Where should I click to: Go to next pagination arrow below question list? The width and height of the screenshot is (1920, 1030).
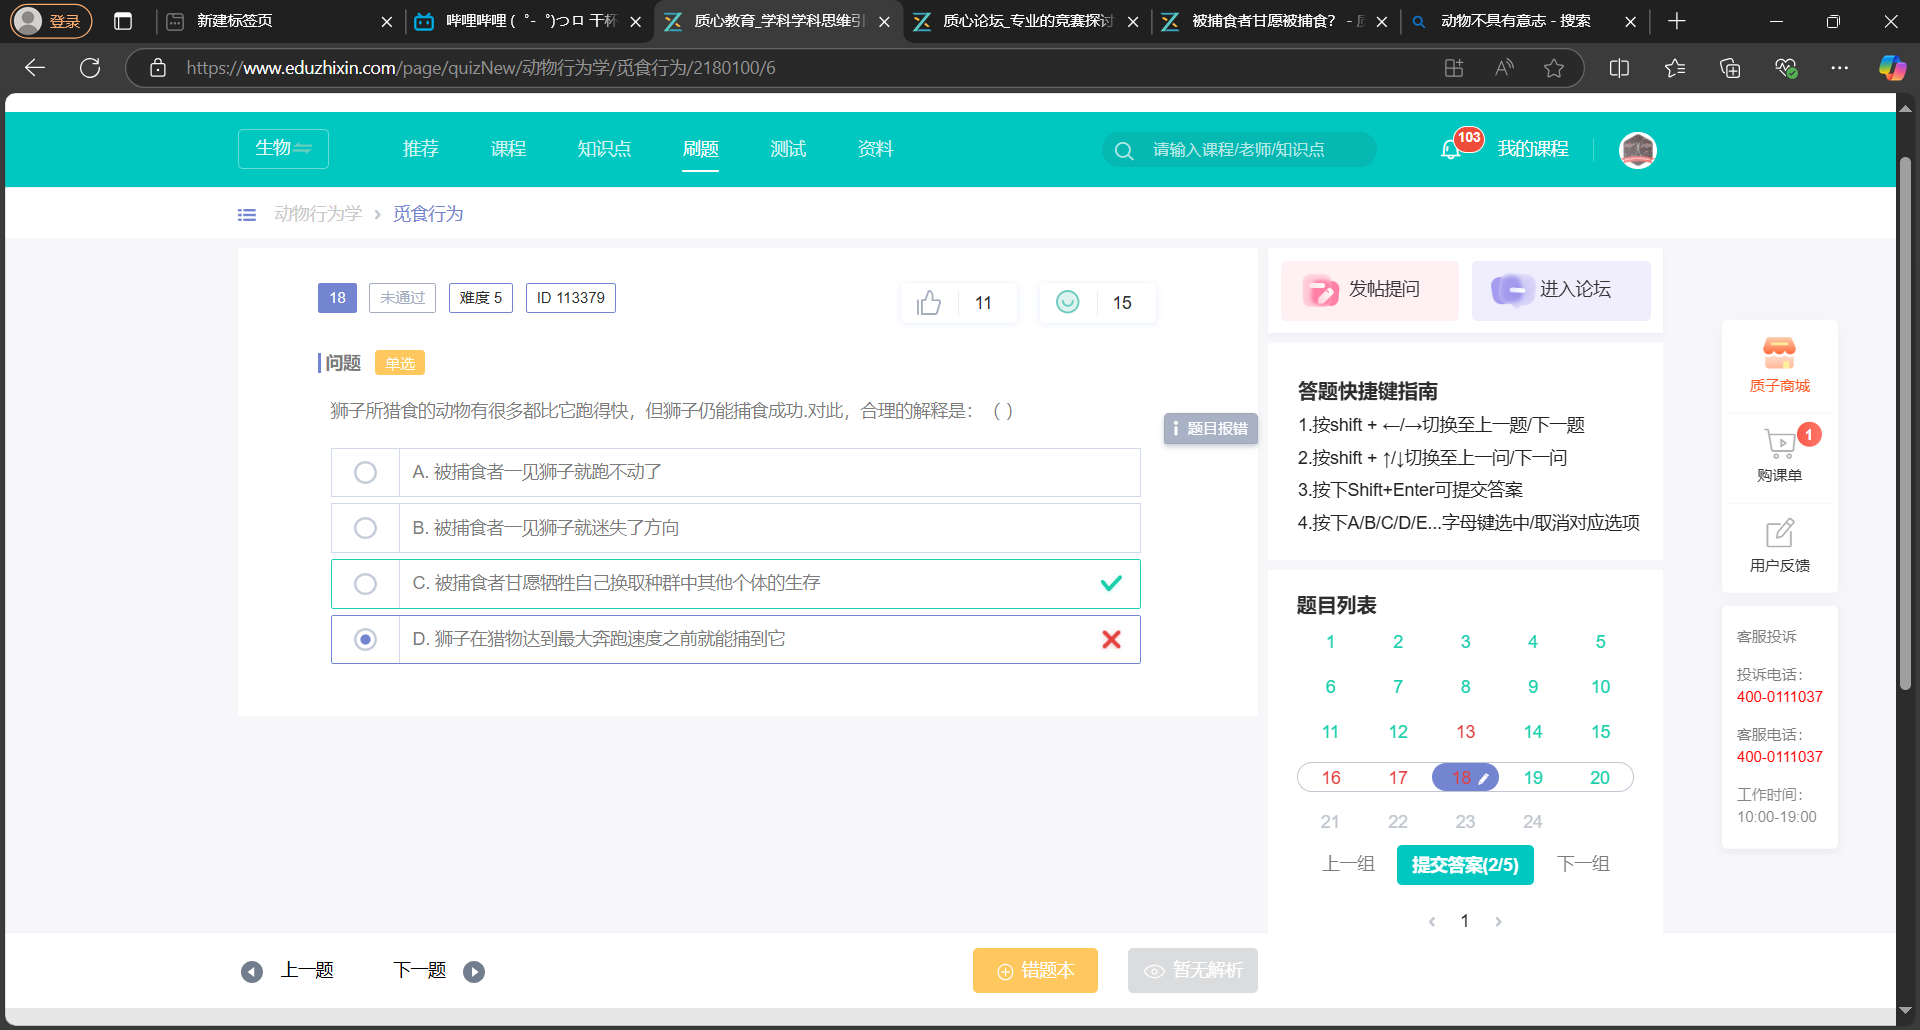pos(1498,922)
